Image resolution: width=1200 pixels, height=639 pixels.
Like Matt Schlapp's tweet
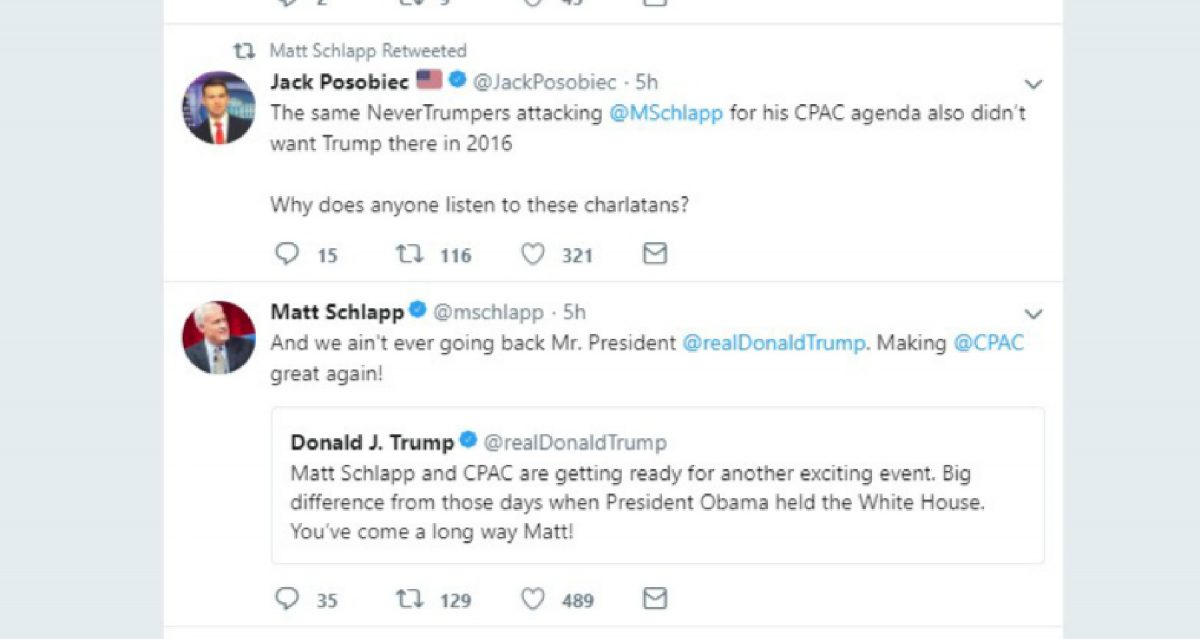click(533, 599)
